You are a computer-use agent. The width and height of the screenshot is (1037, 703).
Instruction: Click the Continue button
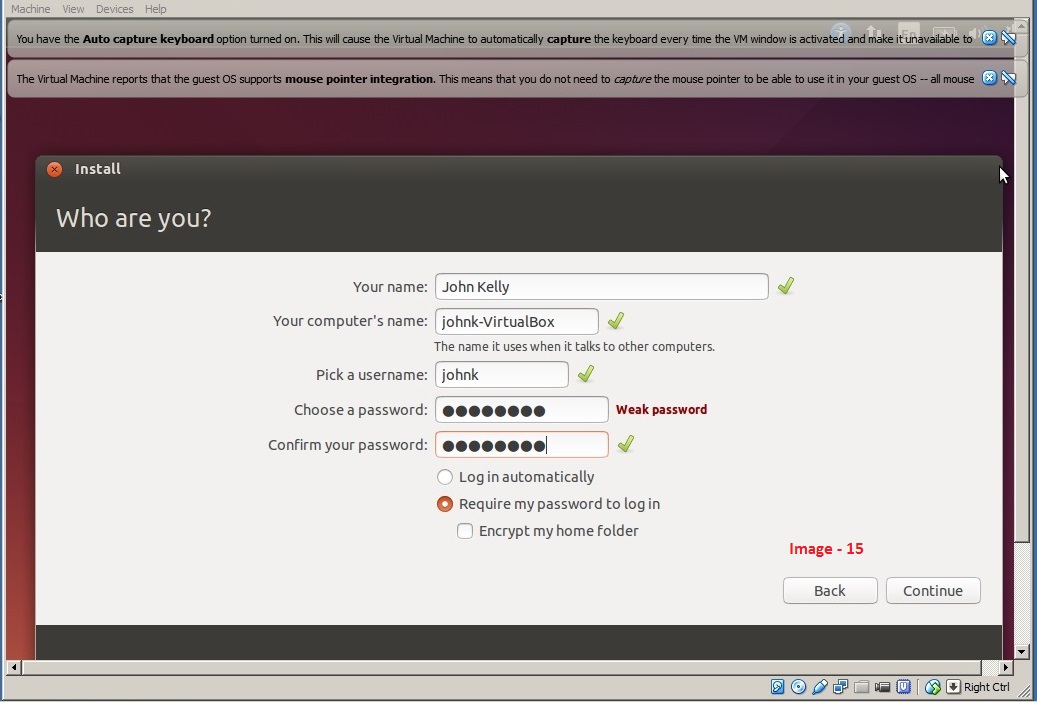coord(933,591)
